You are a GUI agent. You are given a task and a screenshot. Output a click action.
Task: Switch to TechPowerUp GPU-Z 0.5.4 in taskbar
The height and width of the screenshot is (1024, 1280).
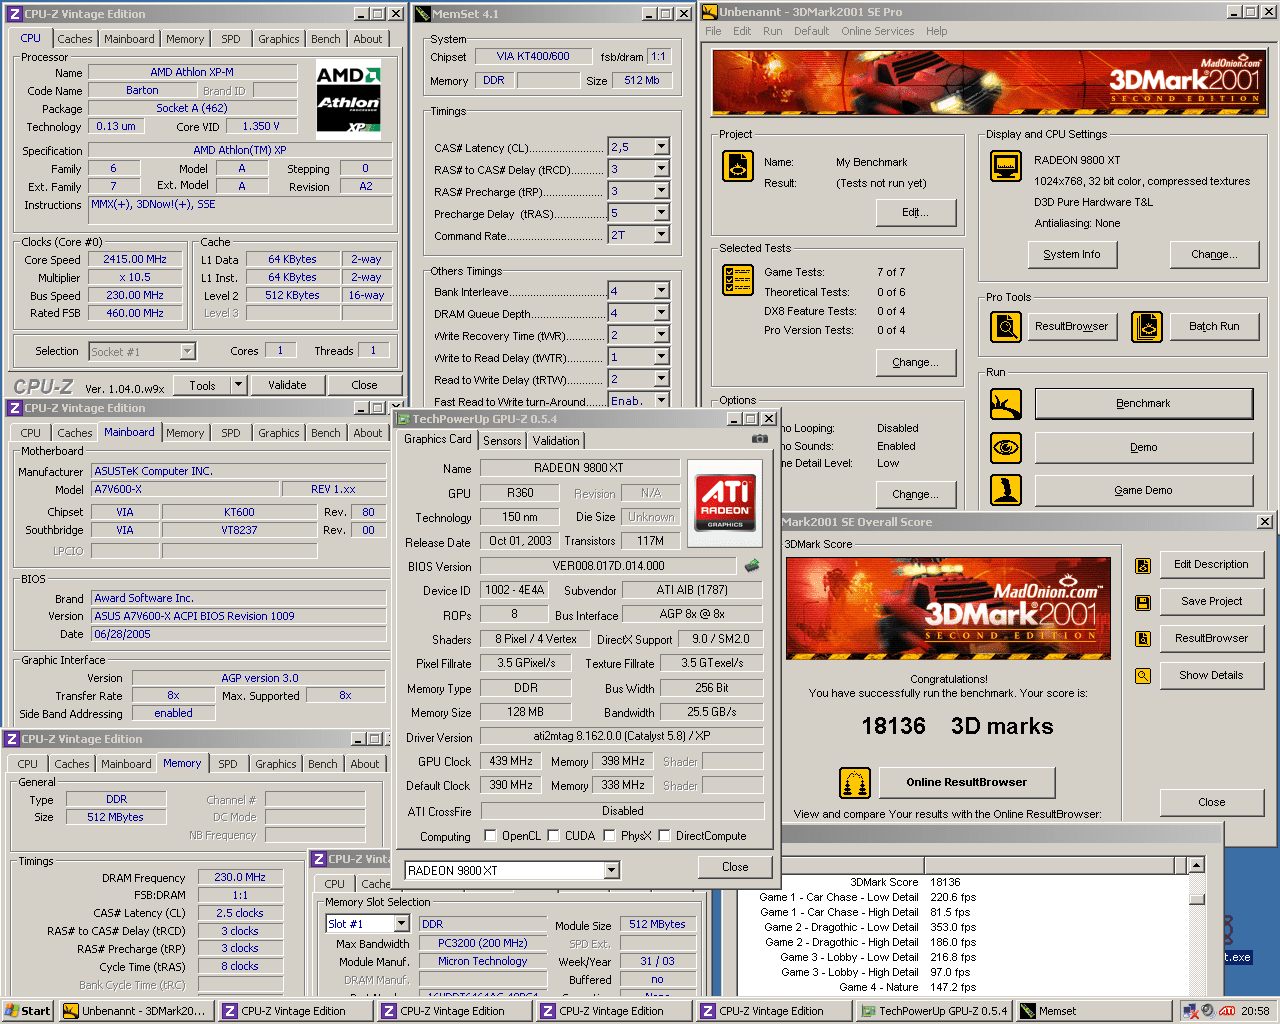[x=935, y=1011]
